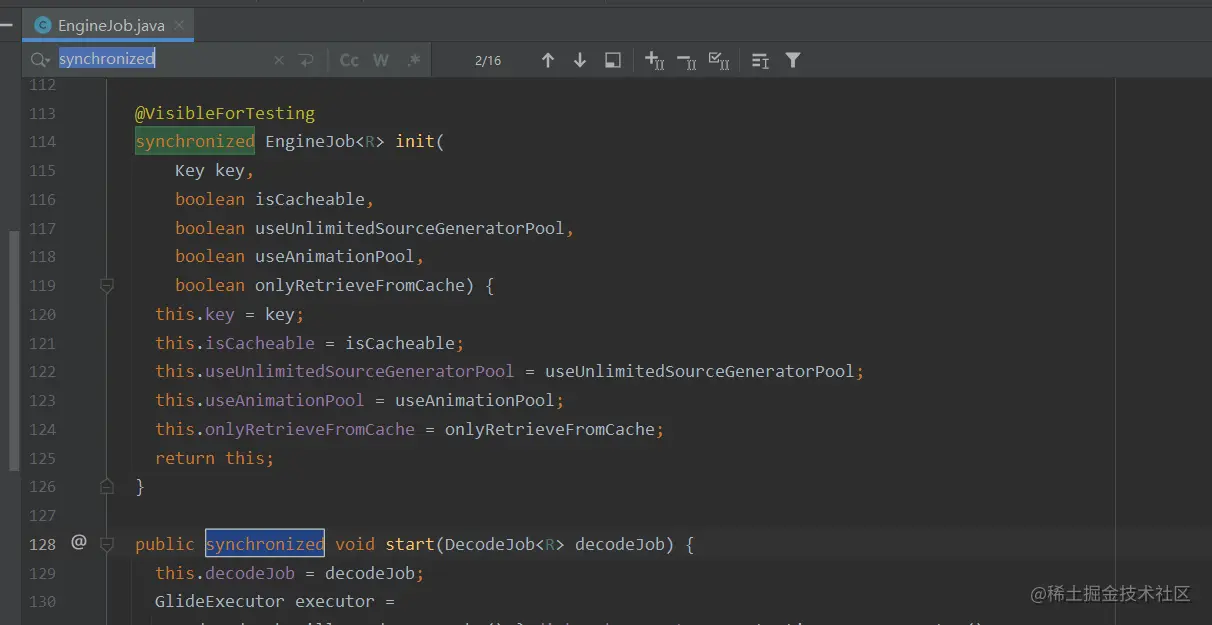Viewport: 1212px width, 625px height.
Task: Click 'boolean useAnimationPool,' parameter
Action: click(x=300, y=256)
